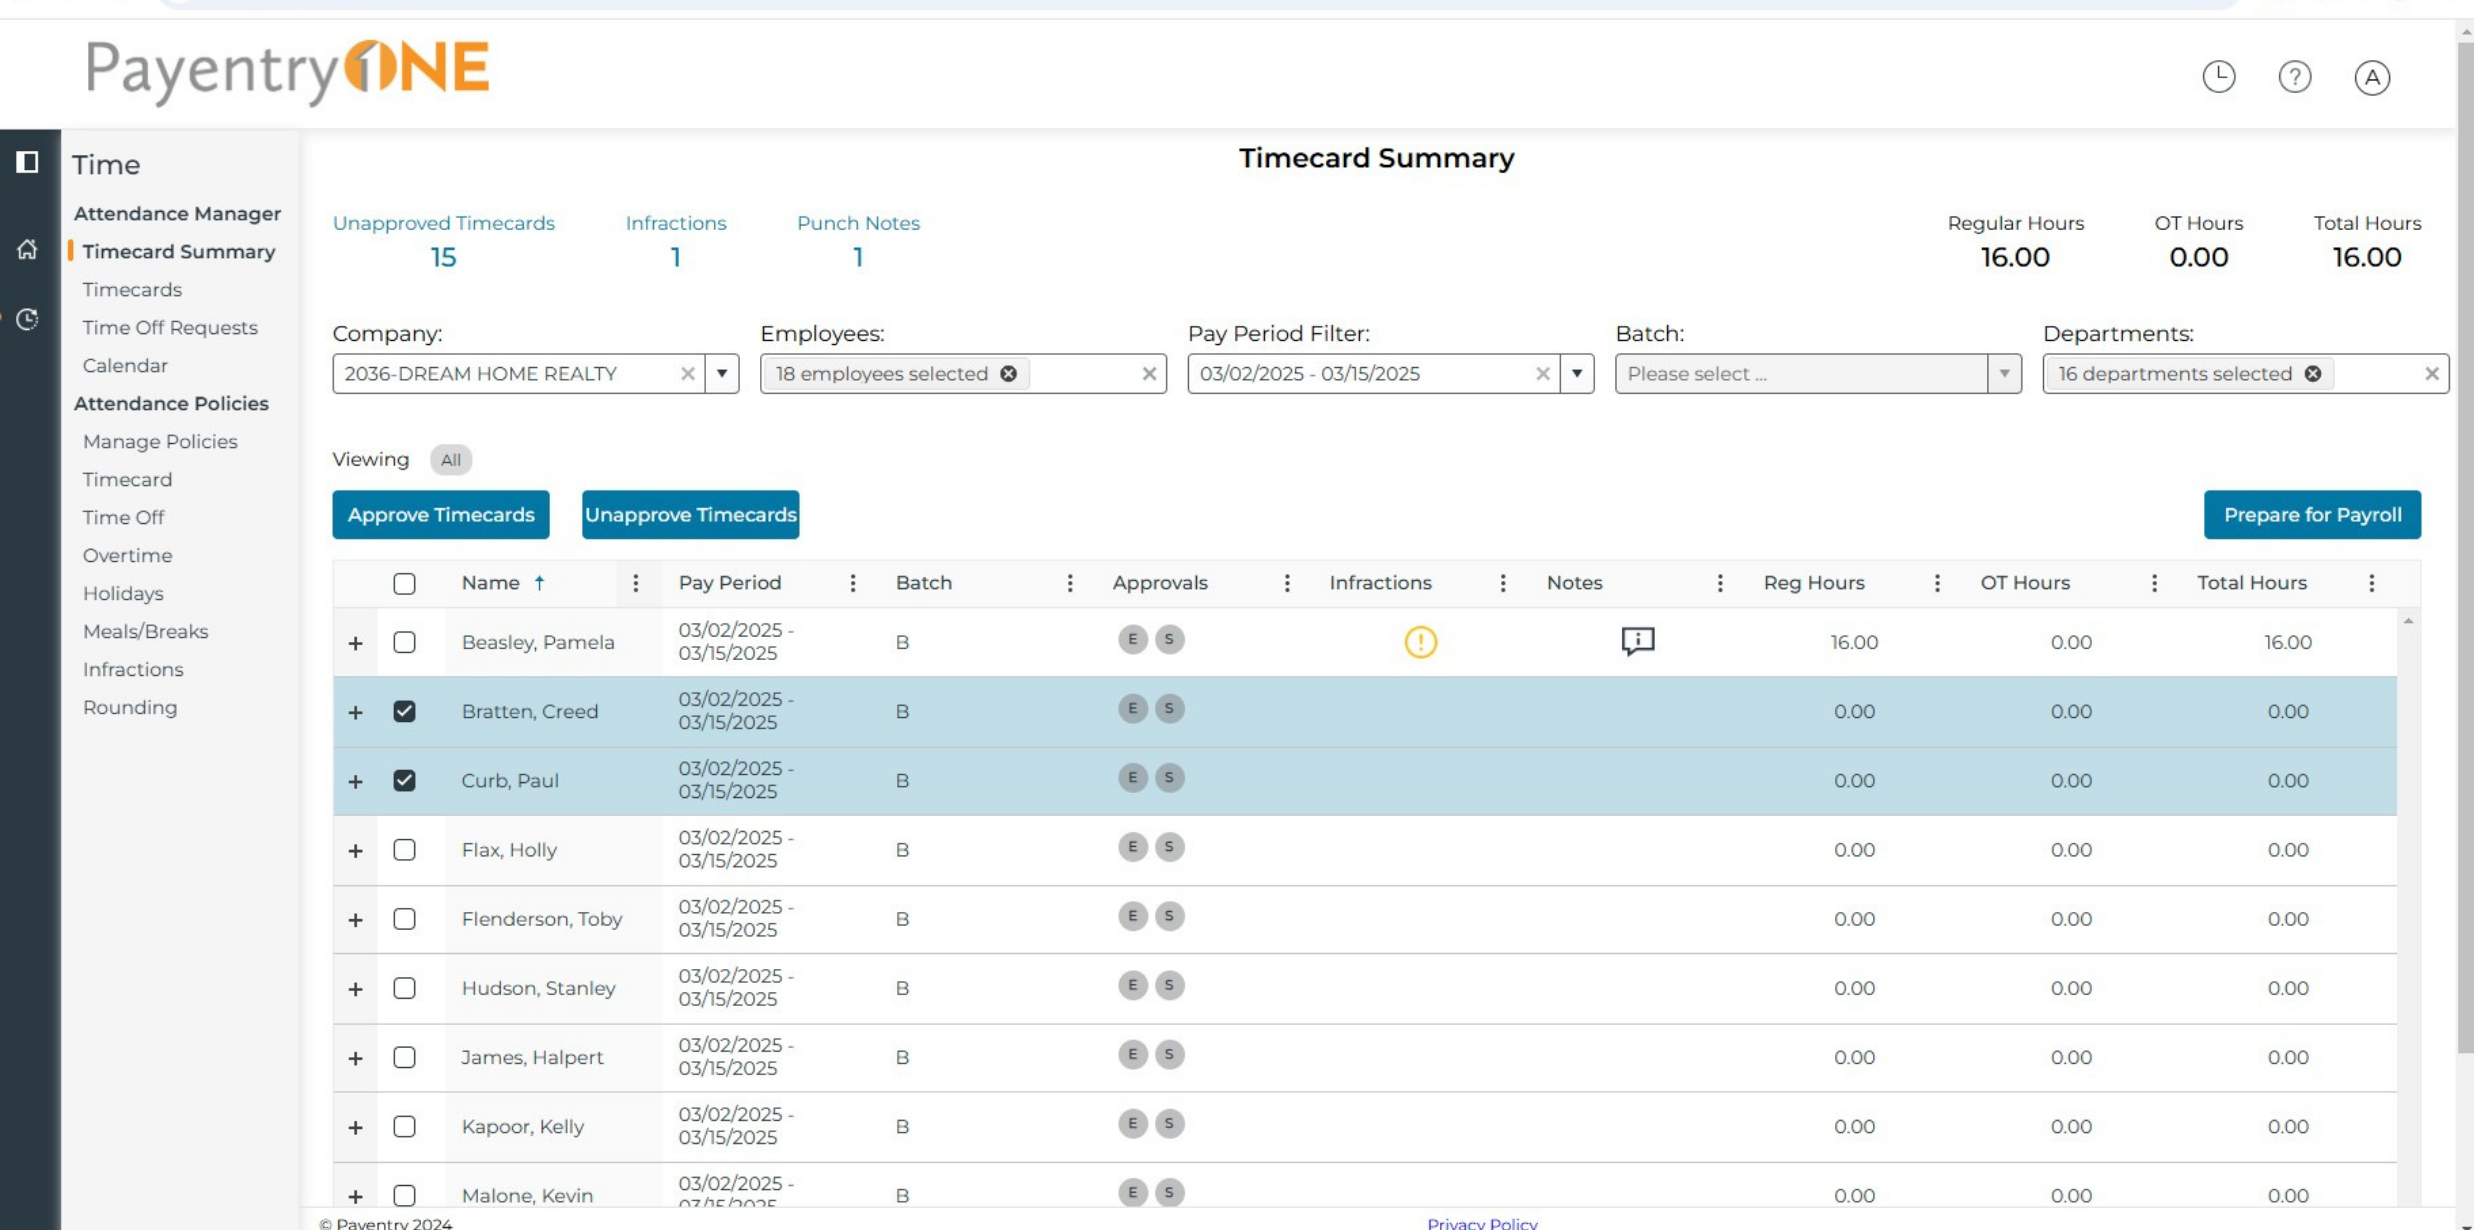
Task: Go to Home via sidebar house icon
Action: (27, 249)
